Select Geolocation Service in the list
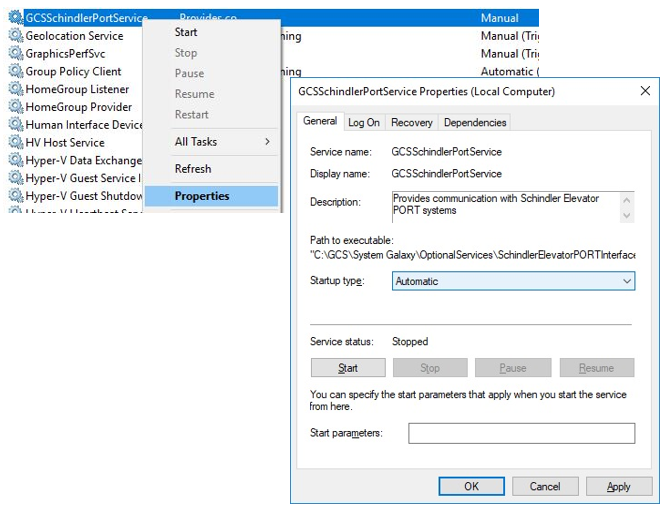 74,36
